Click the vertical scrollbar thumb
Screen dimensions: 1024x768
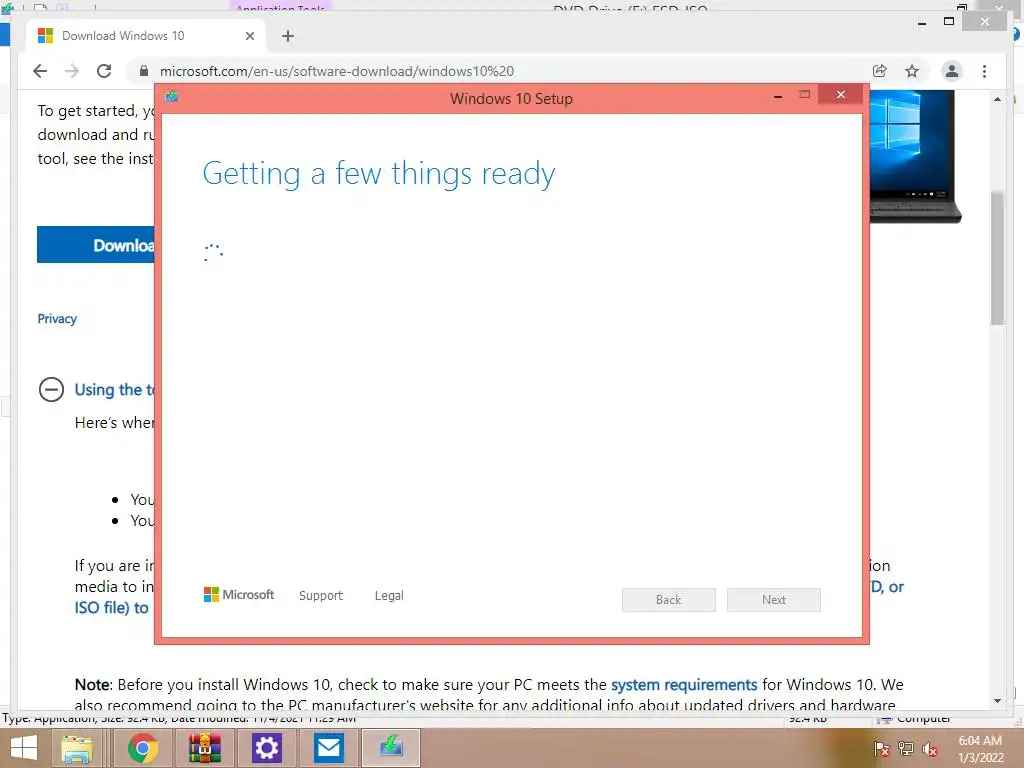(997, 257)
